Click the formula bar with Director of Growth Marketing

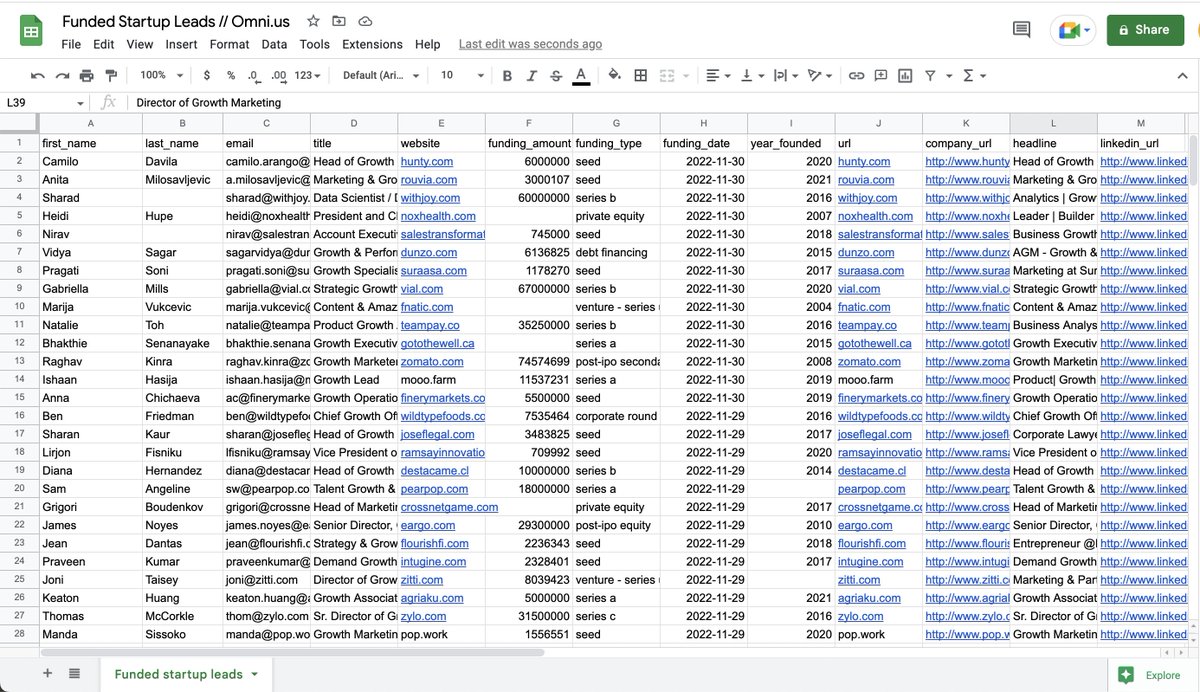[x=665, y=102]
